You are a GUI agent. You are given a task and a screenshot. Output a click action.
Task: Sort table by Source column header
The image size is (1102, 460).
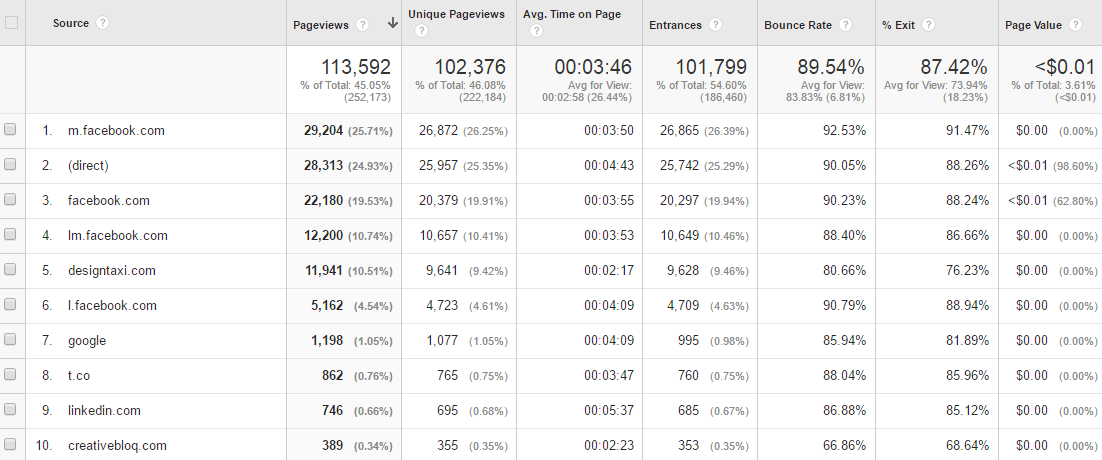coord(70,23)
